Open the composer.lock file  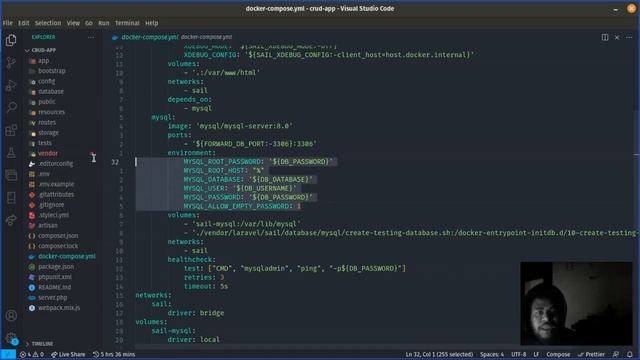[x=58, y=246]
